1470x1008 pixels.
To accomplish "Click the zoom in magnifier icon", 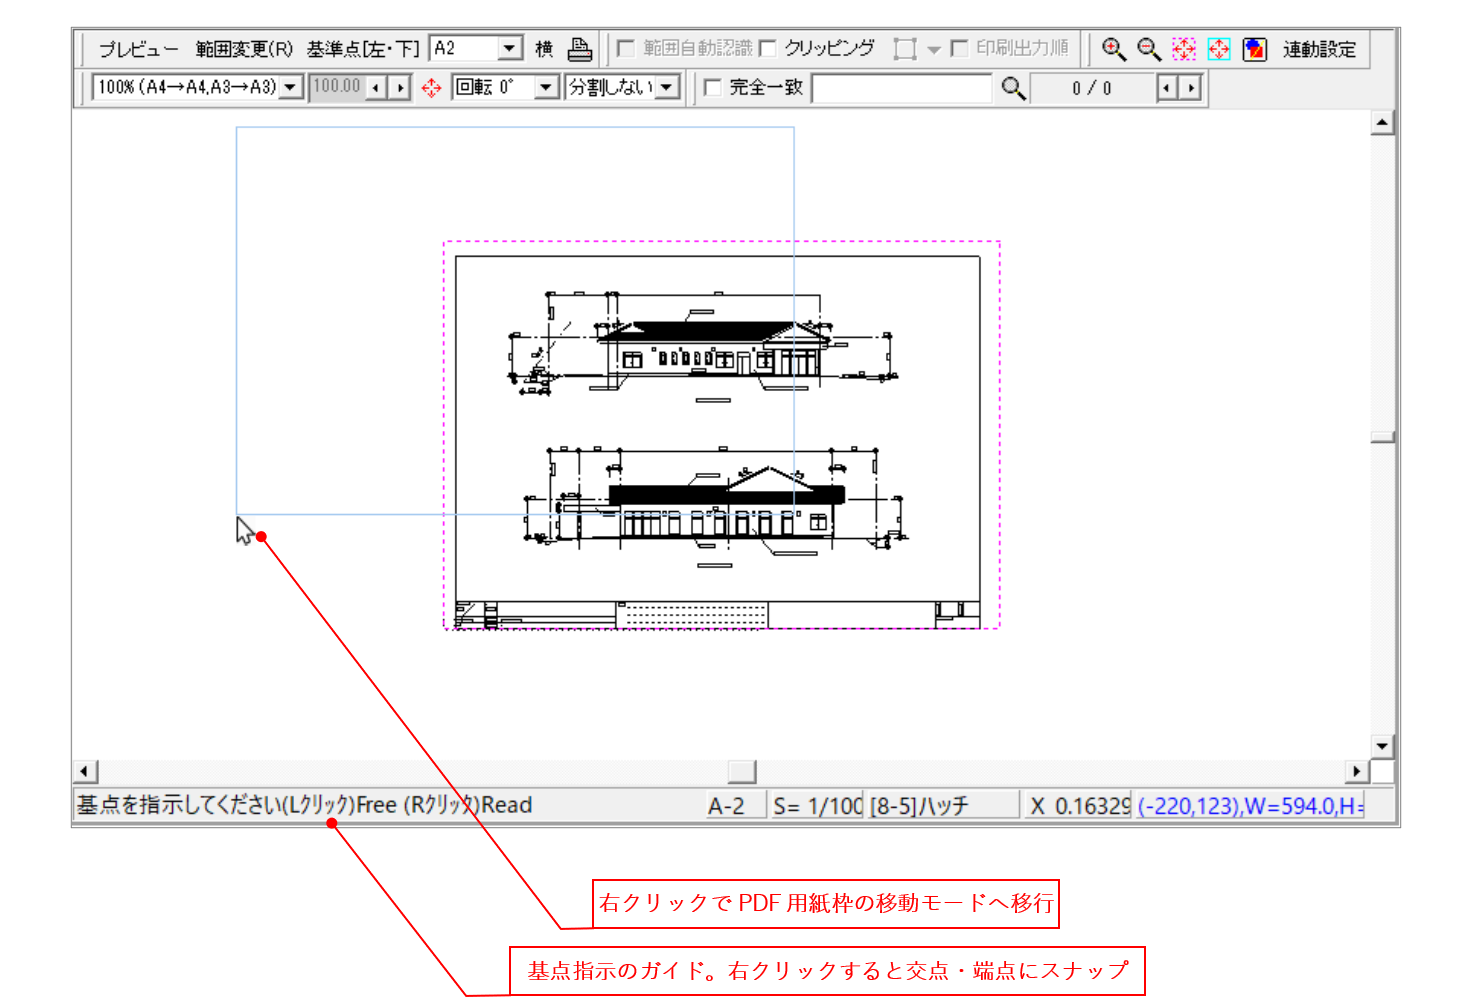I will click(x=1113, y=49).
